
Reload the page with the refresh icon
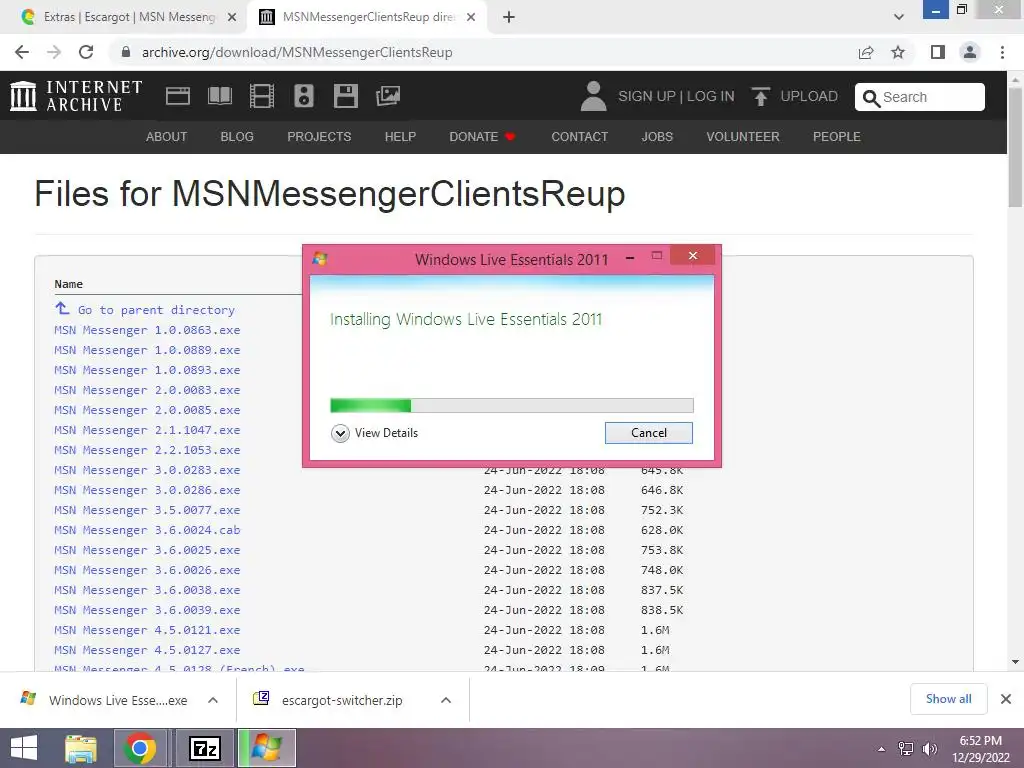coord(86,52)
